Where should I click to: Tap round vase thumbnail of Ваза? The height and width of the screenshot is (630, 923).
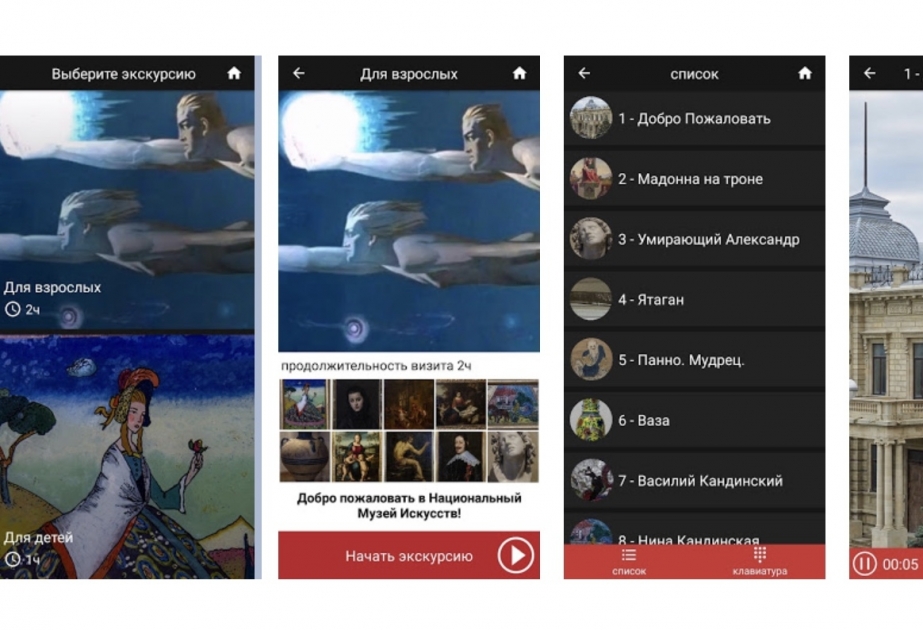[591, 420]
